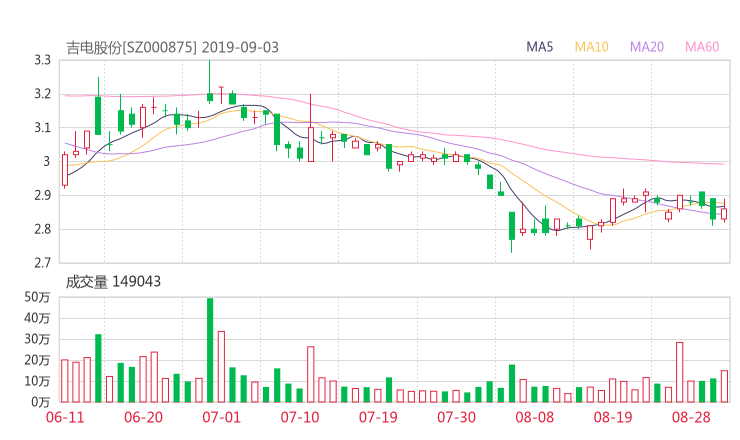Select the 06-11 date on the axis
The width and height of the screenshot is (740, 440).
[x=65, y=416]
